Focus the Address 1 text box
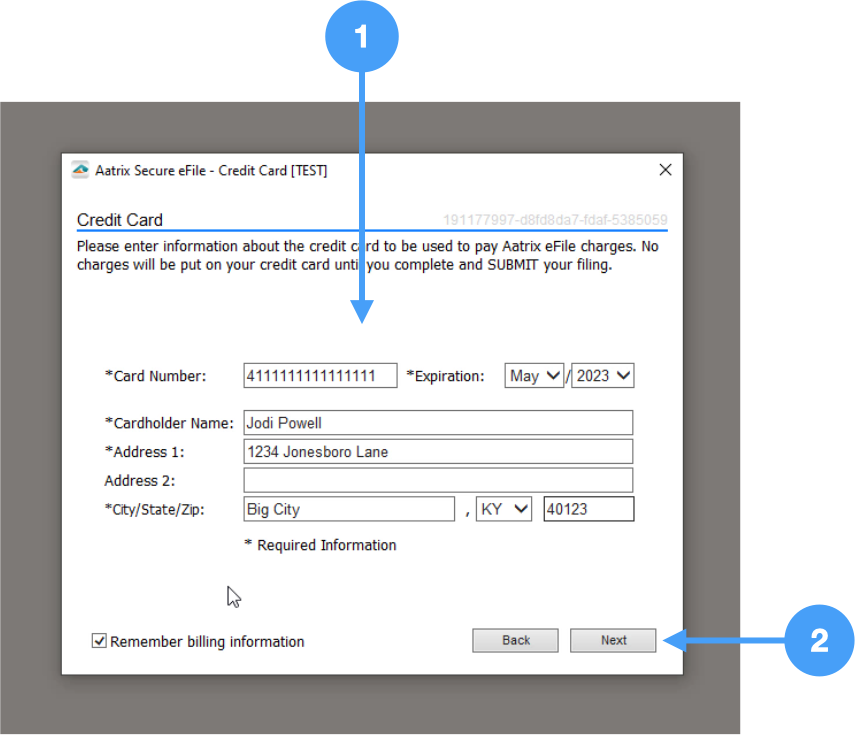The image size is (855, 735). coord(438,452)
